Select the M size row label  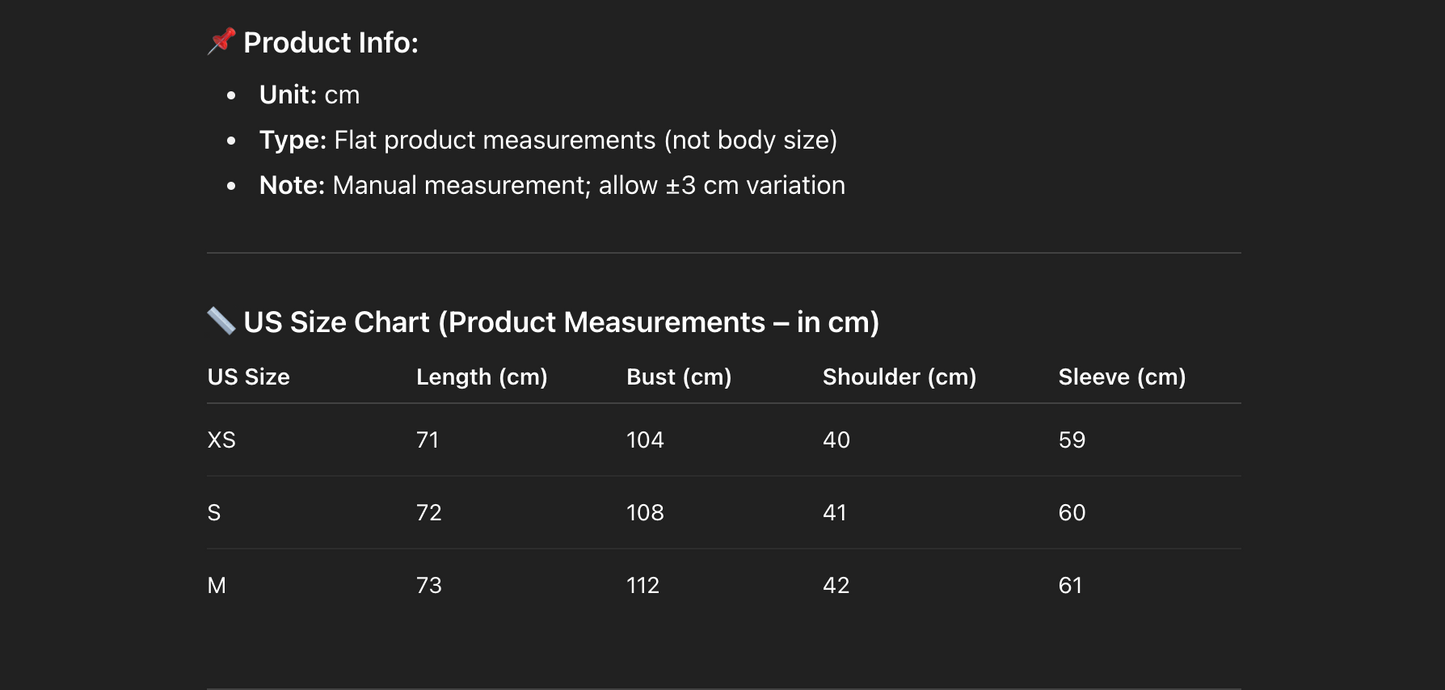coord(216,586)
